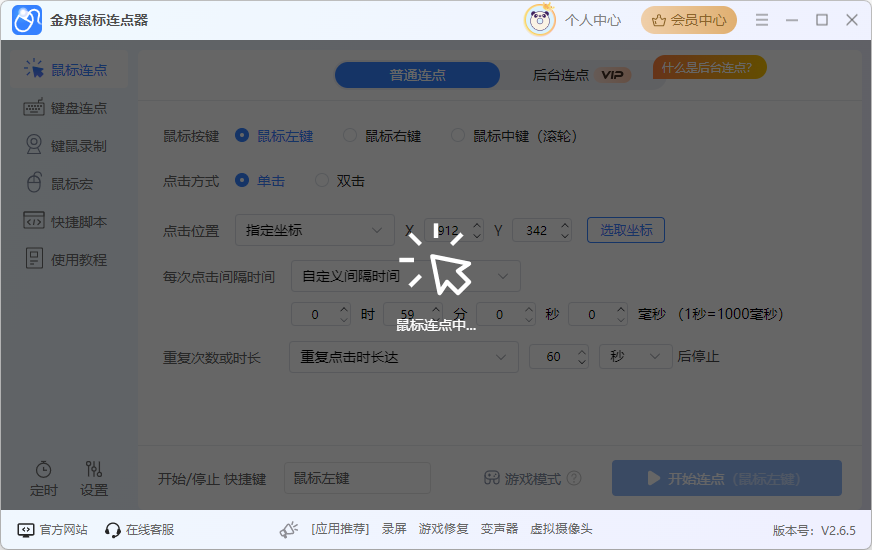Open the hamburger menu in title bar
Image resolution: width=872 pixels, height=550 pixels.
pos(762,20)
